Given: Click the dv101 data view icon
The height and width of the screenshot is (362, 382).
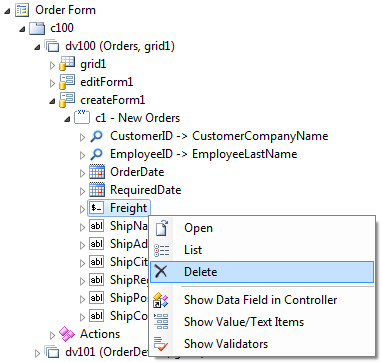Looking at the screenshot, I should coord(52,352).
